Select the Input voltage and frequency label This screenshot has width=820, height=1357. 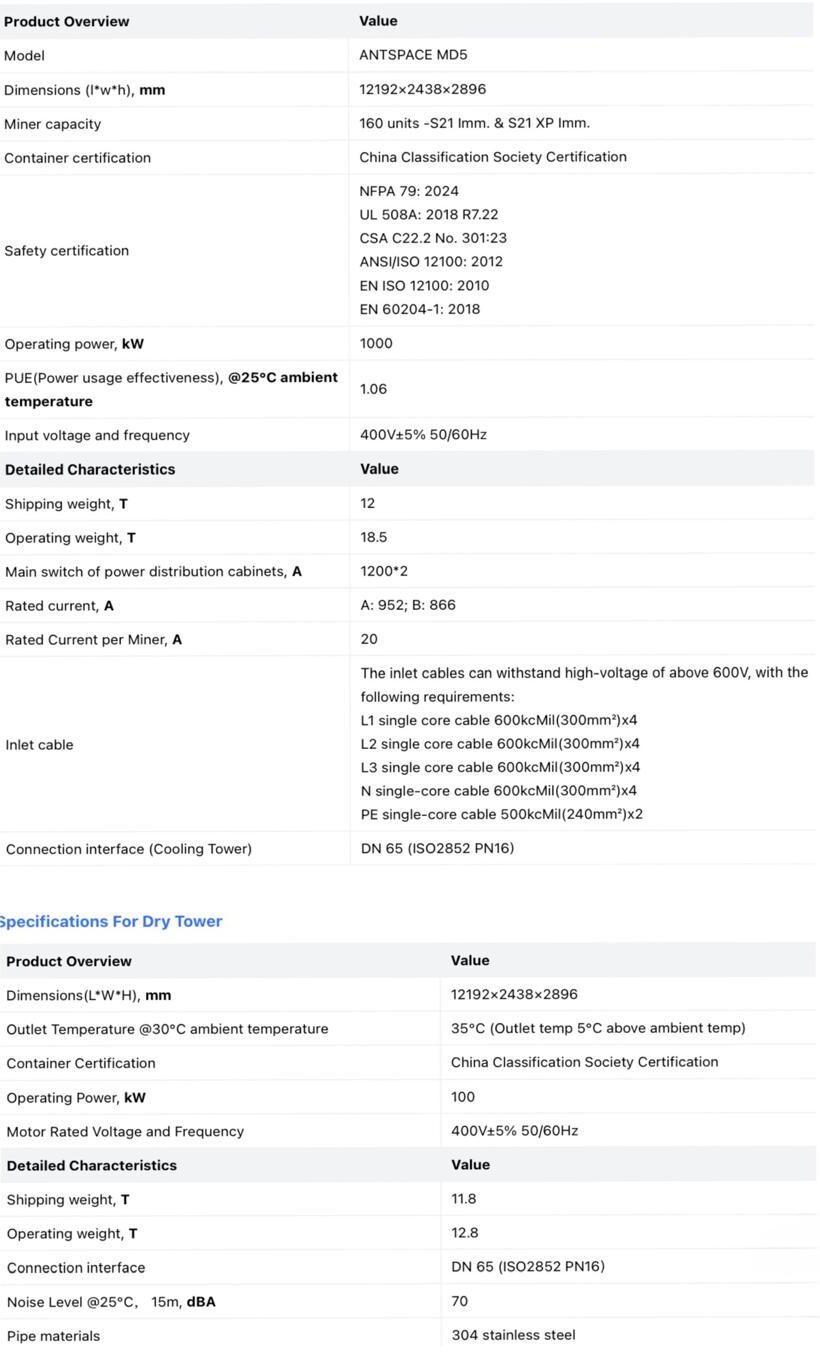(x=97, y=435)
